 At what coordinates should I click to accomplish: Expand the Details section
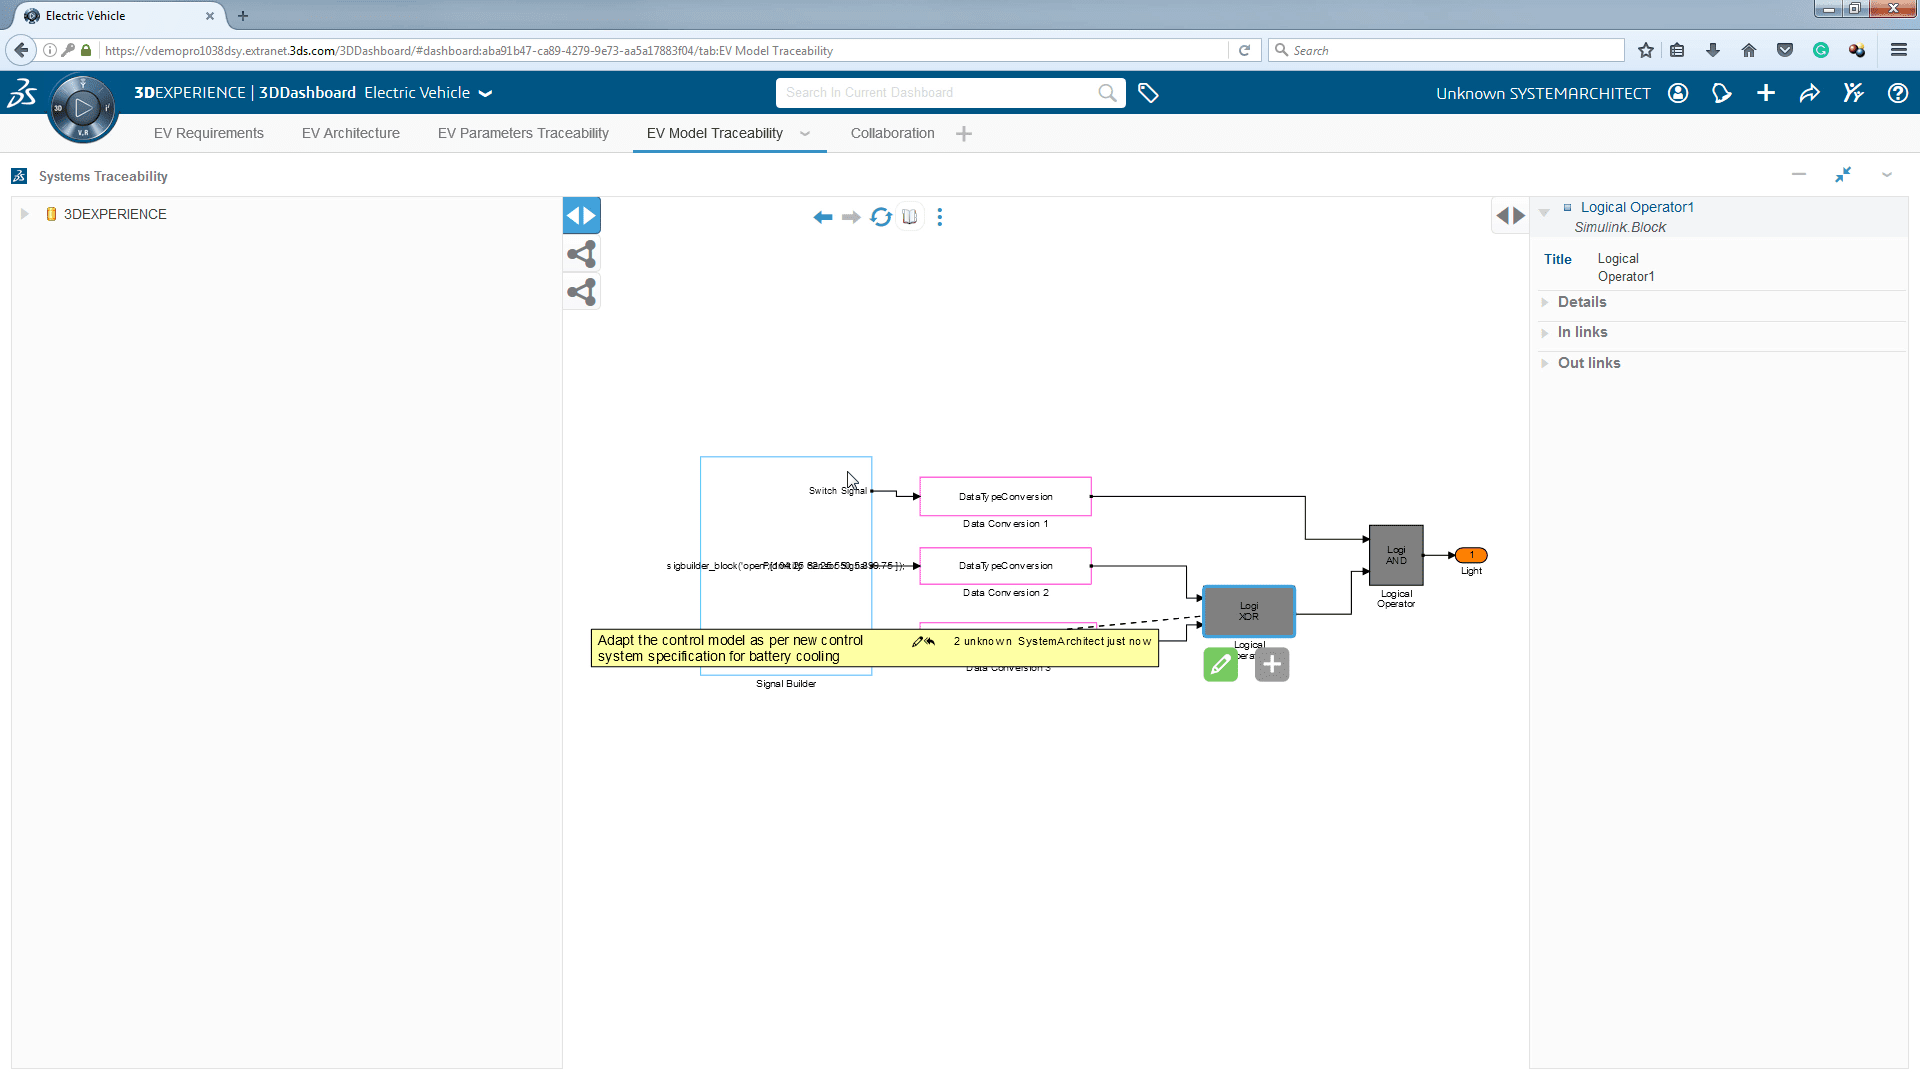pos(1581,302)
